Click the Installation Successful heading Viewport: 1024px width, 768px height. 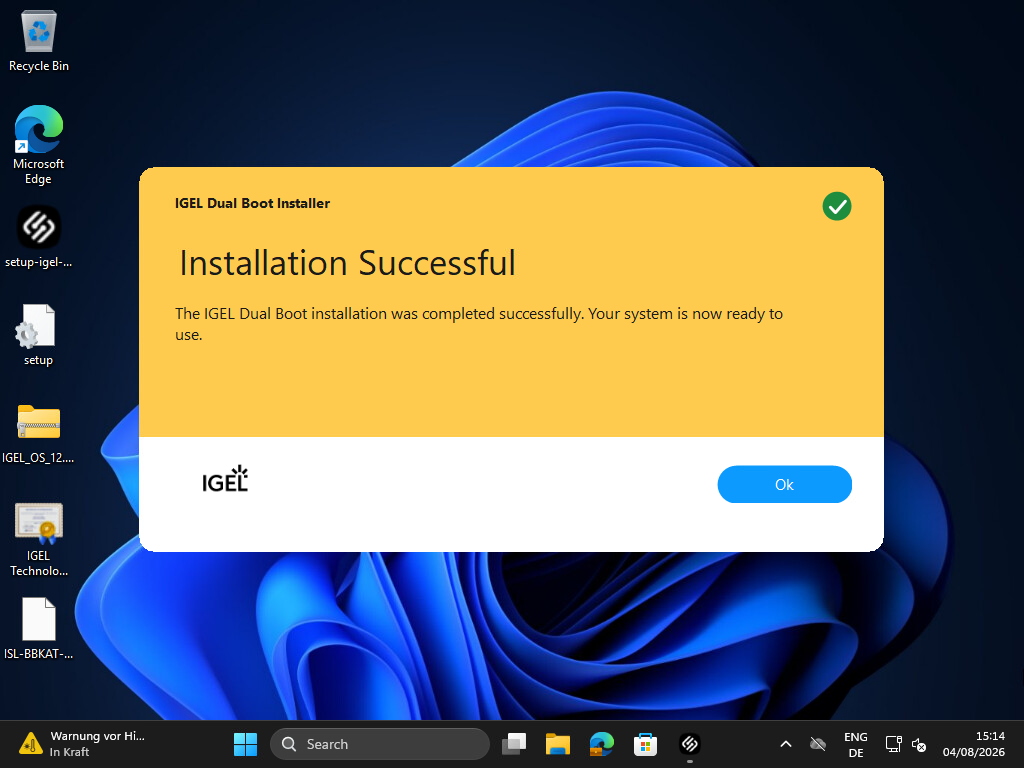point(347,263)
